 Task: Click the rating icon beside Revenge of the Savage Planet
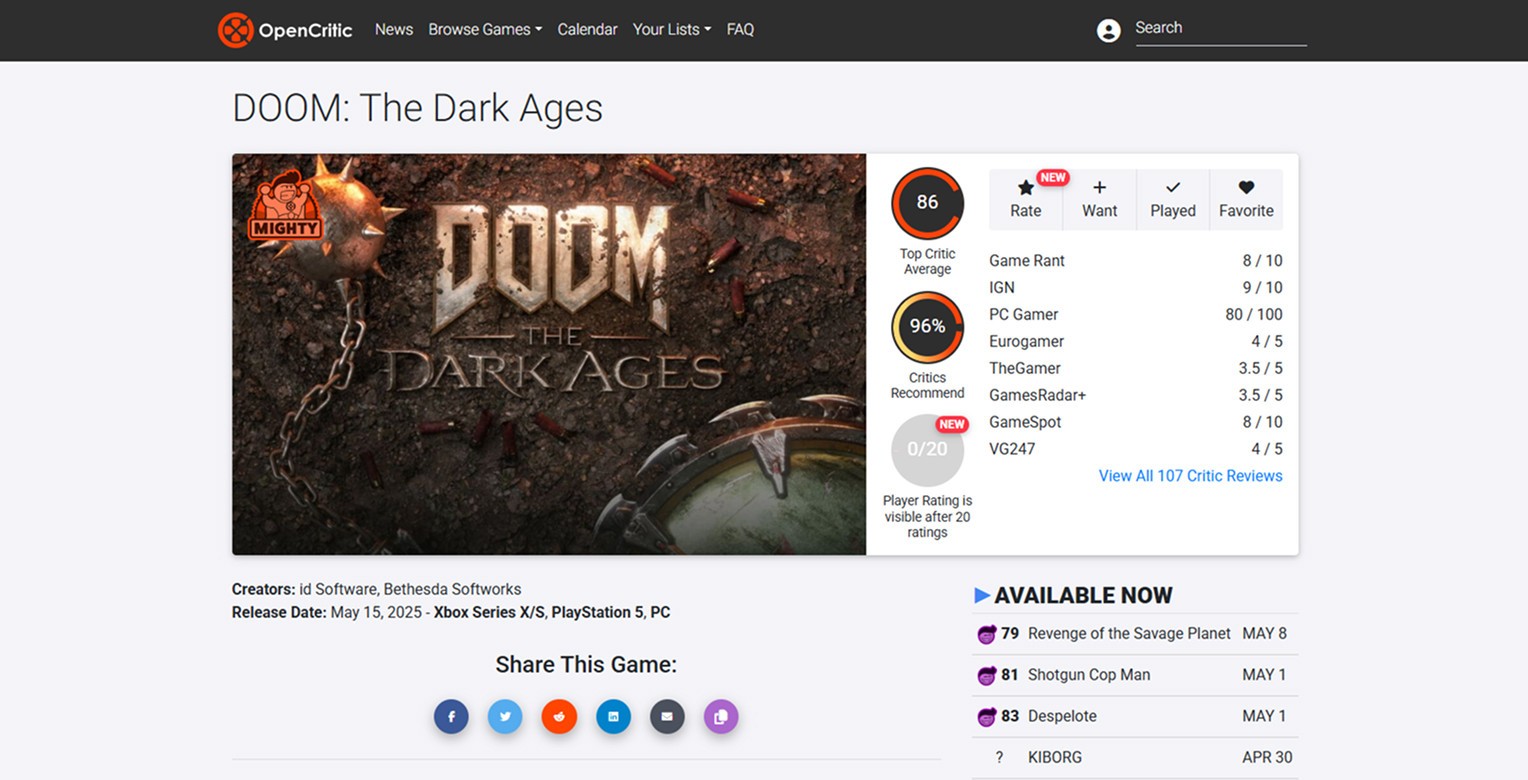coord(986,634)
